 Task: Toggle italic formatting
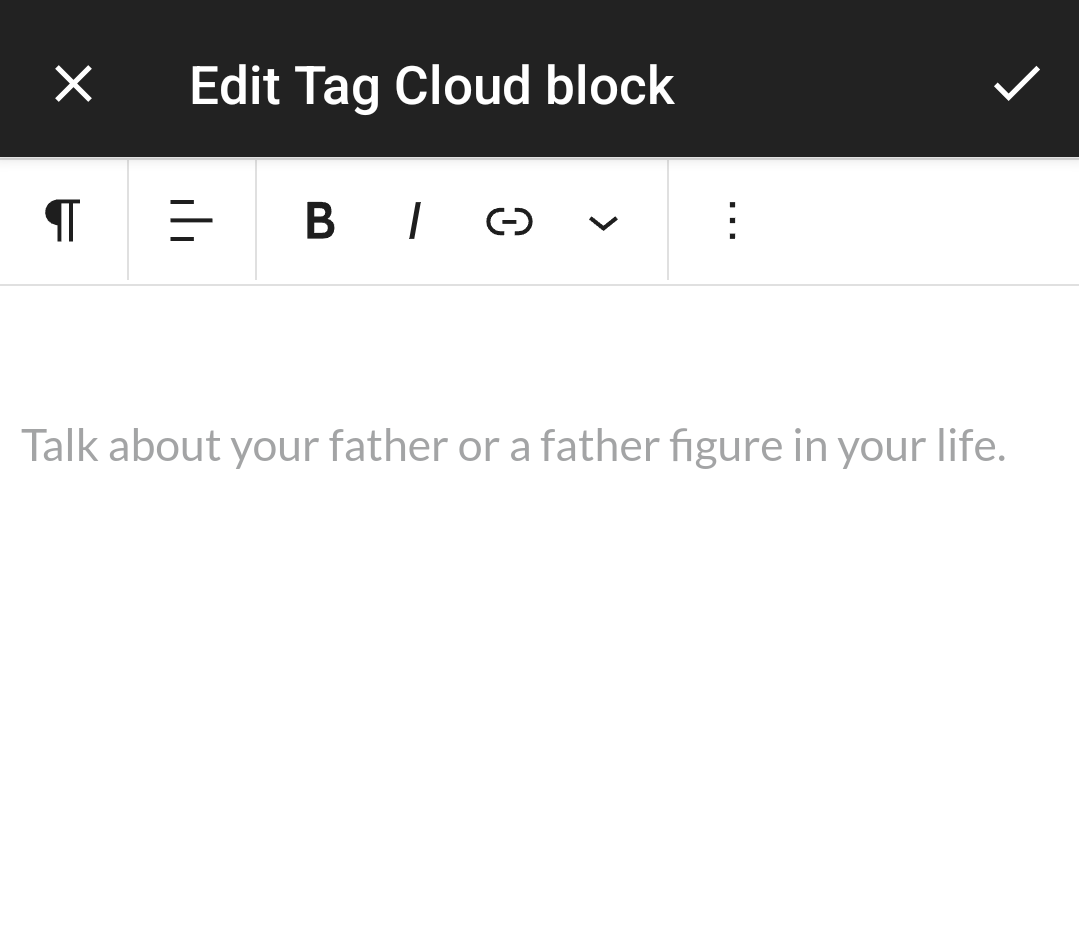coord(414,221)
